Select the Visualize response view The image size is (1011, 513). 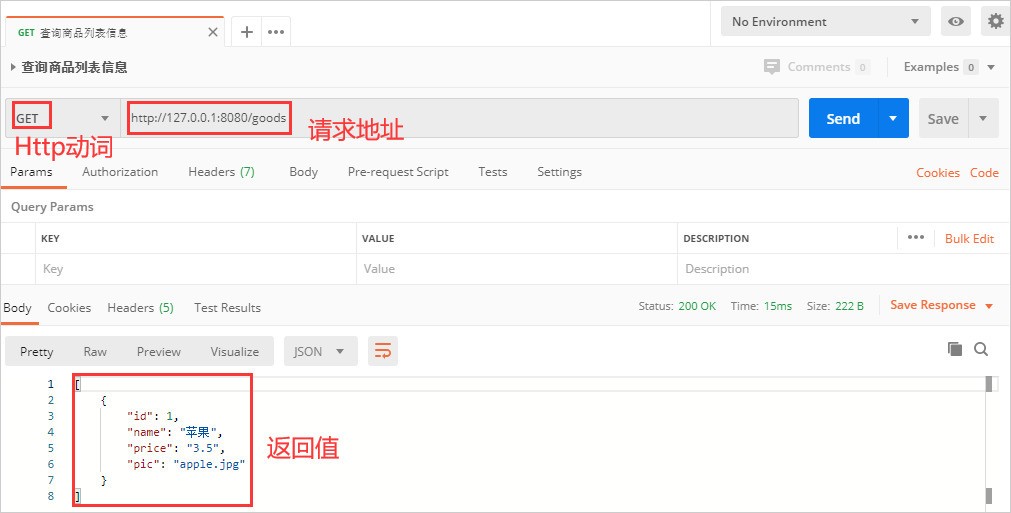pyautogui.click(x=235, y=351)
